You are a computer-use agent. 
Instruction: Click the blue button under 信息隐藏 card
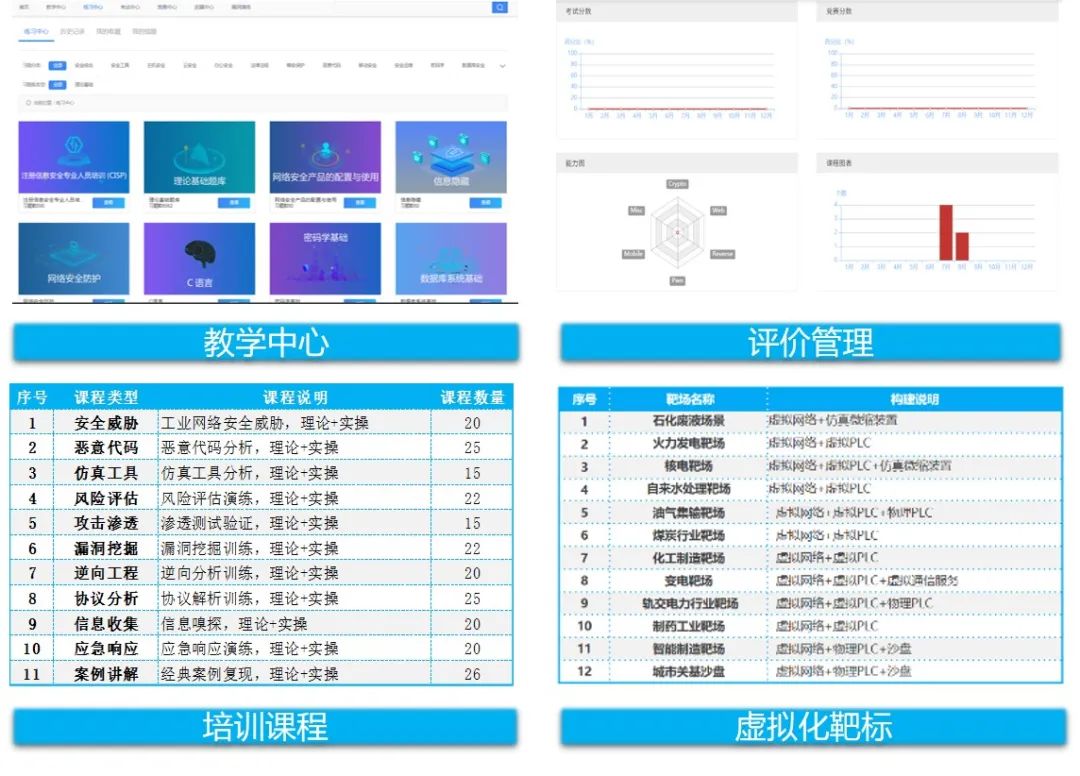[x=485, y=202]
